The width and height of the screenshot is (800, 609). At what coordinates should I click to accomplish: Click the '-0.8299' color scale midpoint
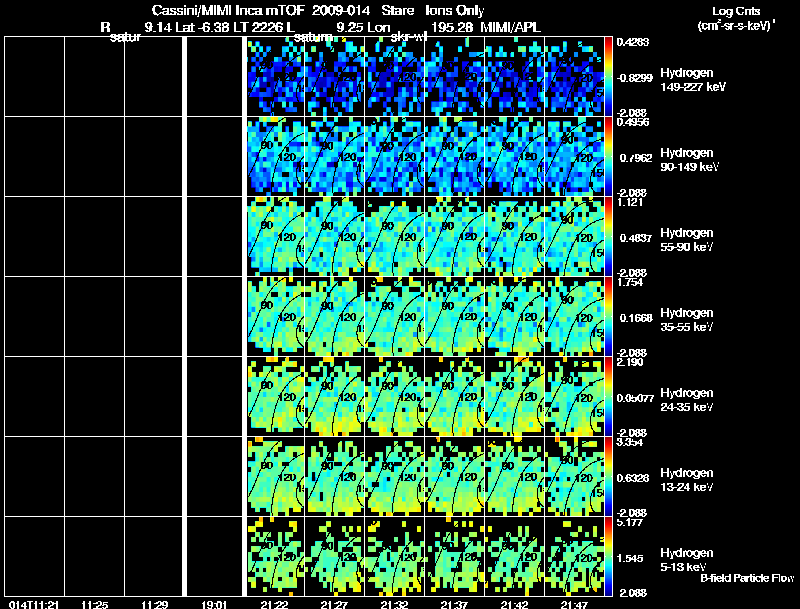[x=634, y=78]
